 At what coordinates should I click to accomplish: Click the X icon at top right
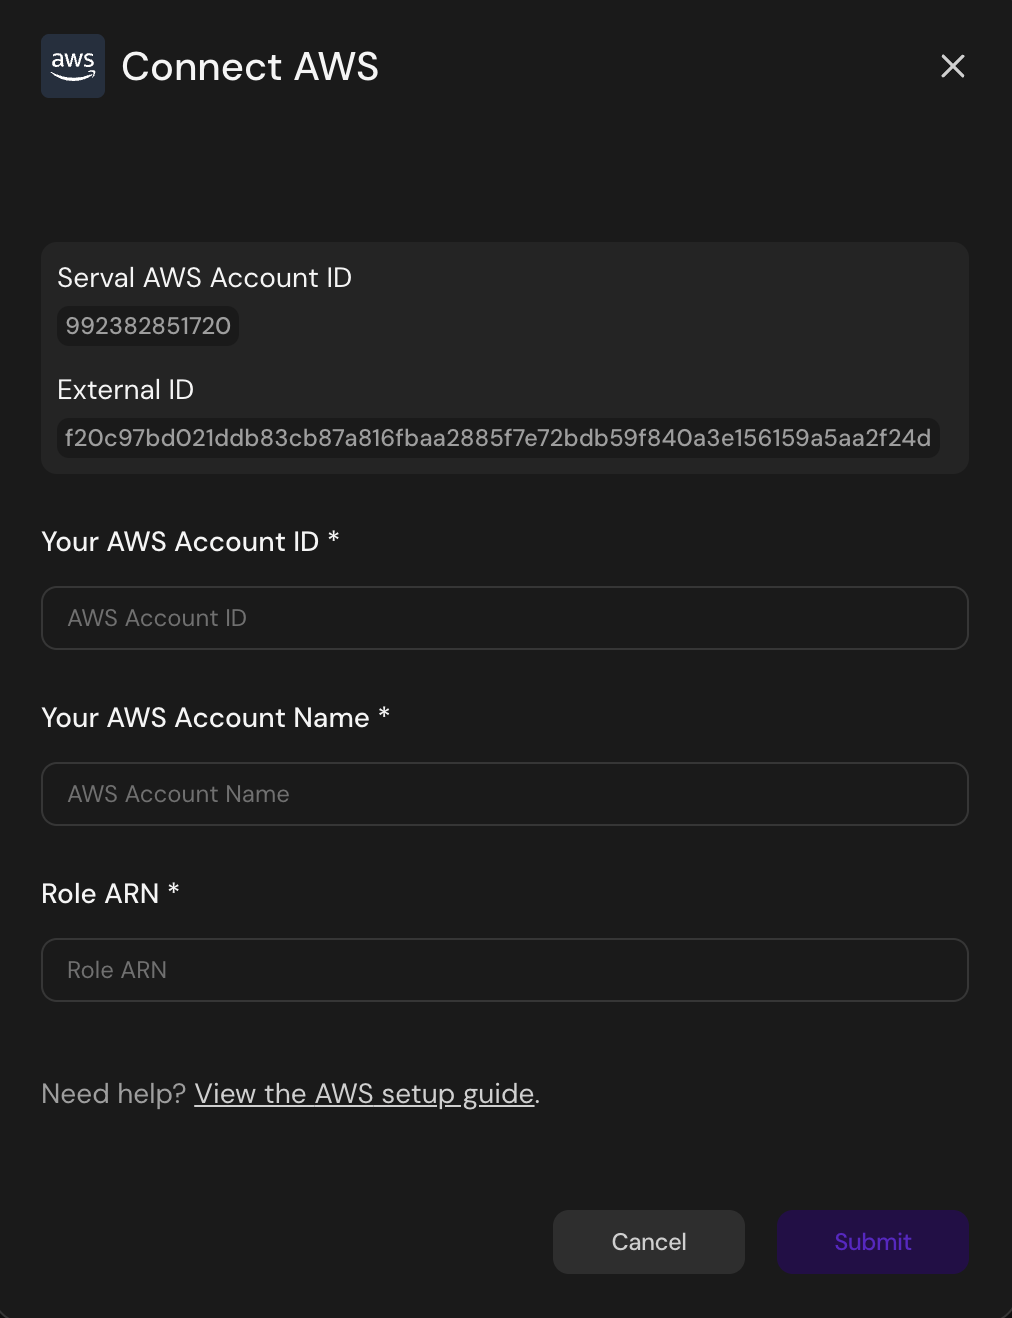951,66
